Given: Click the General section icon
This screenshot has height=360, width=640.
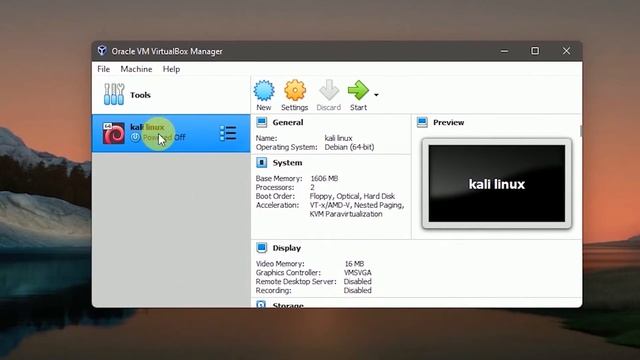Looking at the screenshot, I should 262,122.
